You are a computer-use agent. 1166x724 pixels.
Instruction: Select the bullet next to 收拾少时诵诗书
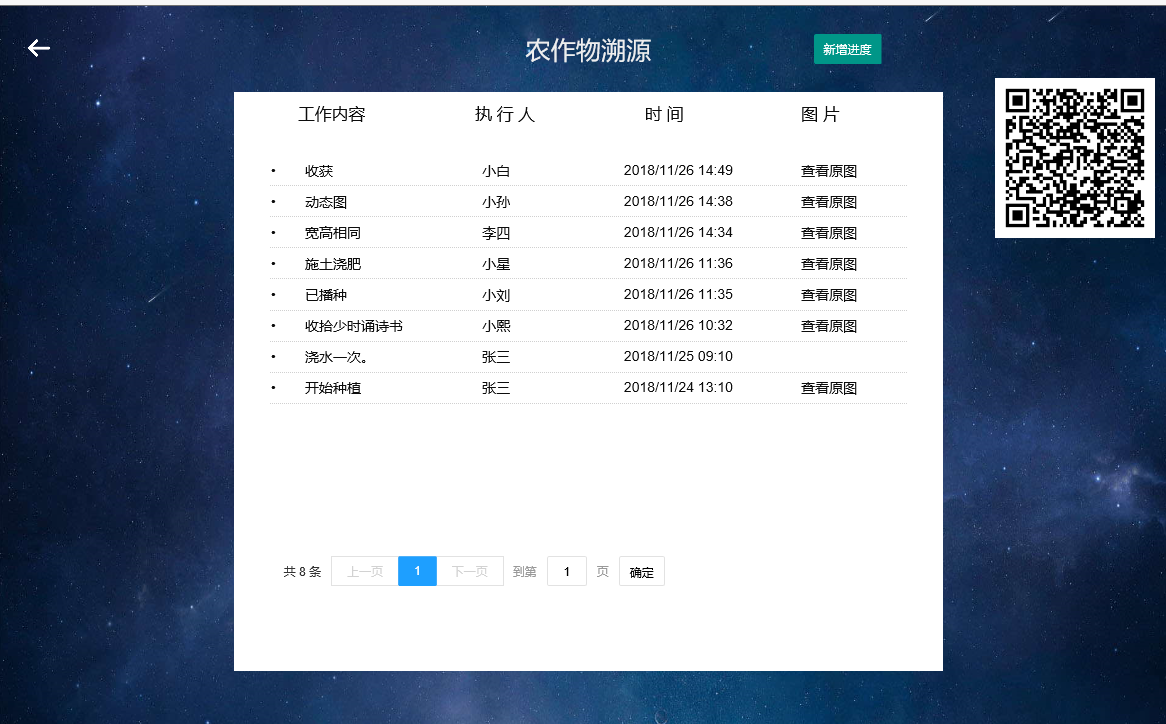click(x=272, y=325)
